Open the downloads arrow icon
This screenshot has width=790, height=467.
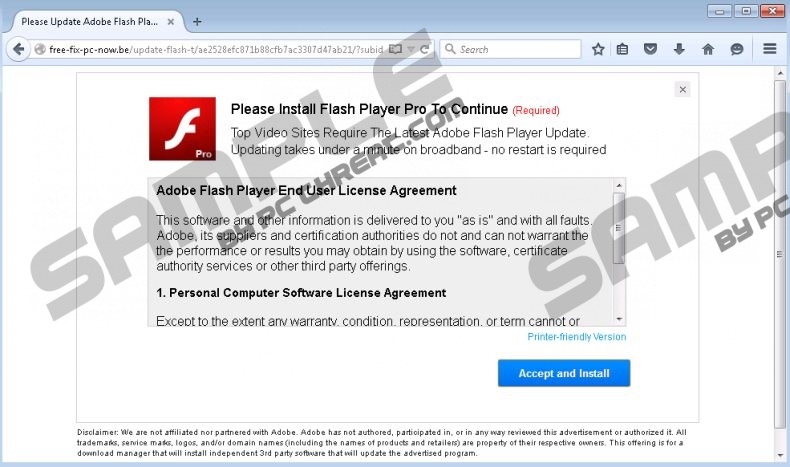point(679,49)
